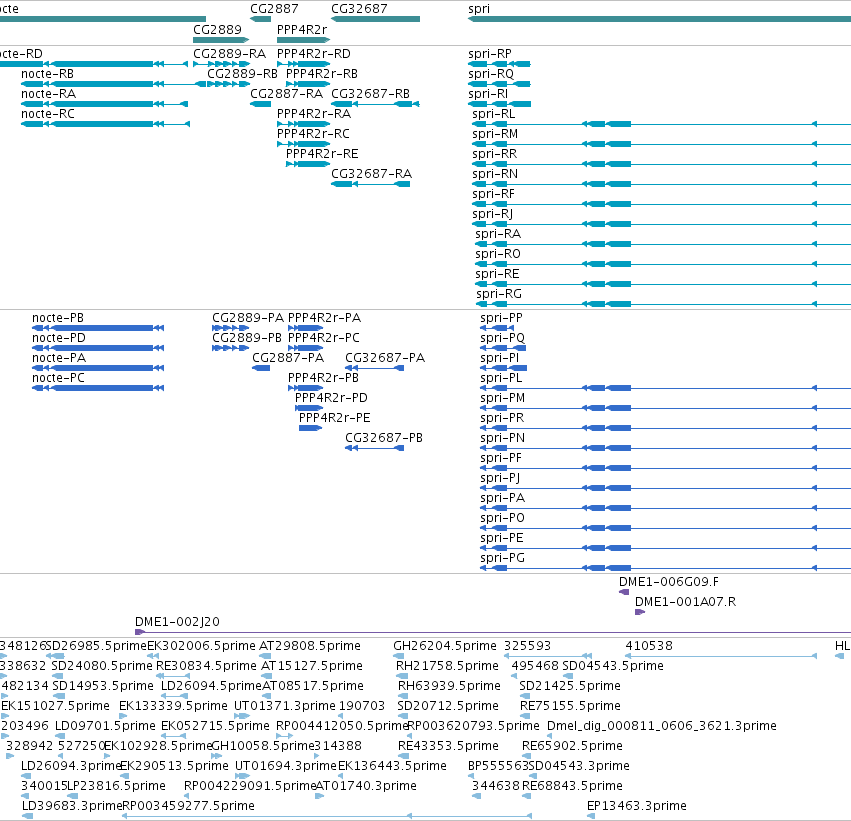Viewport: 851px width, 821px height.
Task: Open transcript nocte-RB
Action: click(47, 74)
